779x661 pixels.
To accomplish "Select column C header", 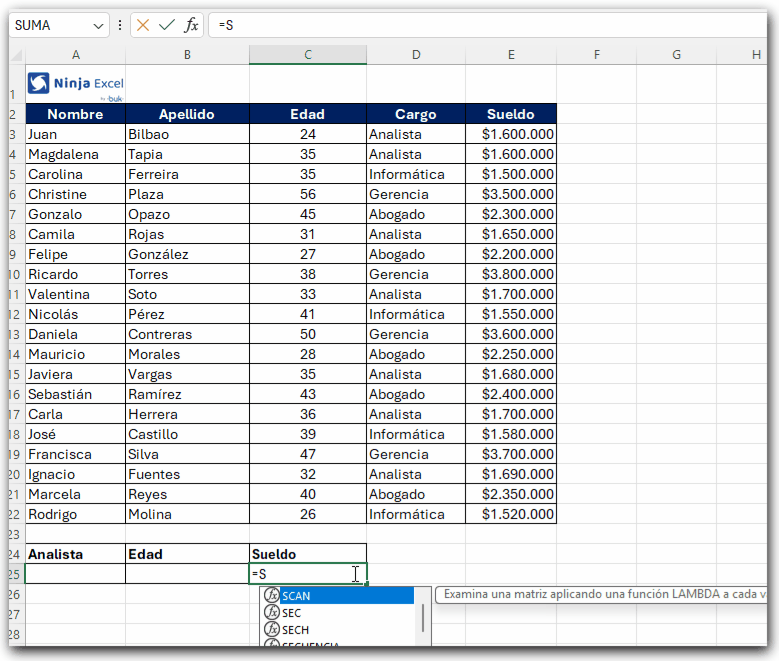I will 308,55.
